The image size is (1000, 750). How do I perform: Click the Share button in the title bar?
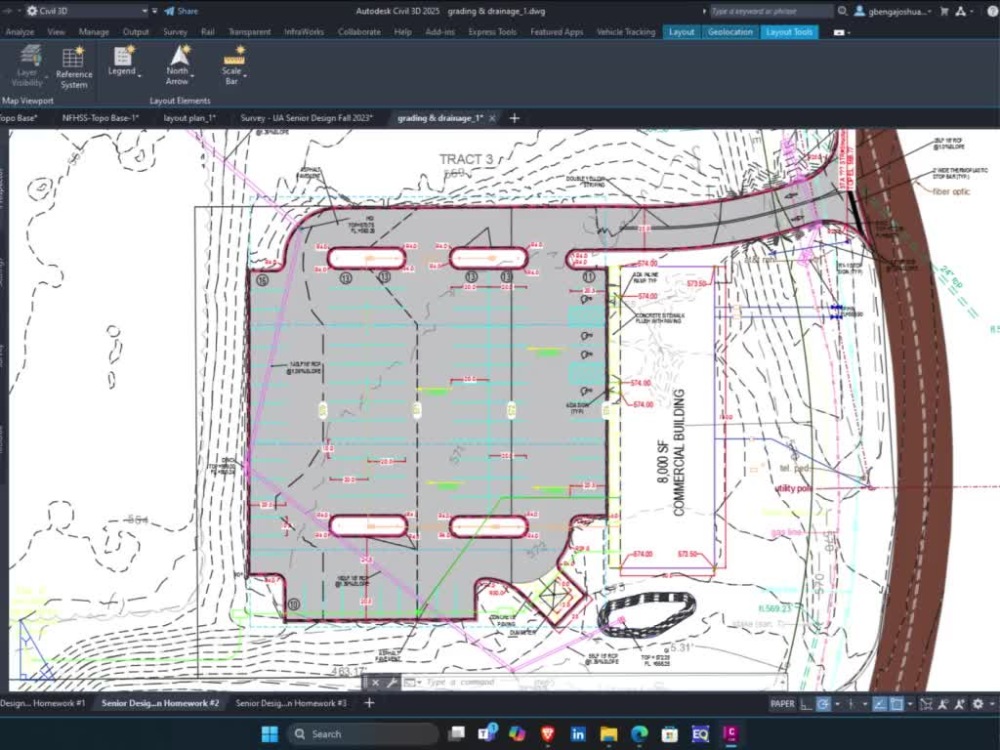(186, 11)
